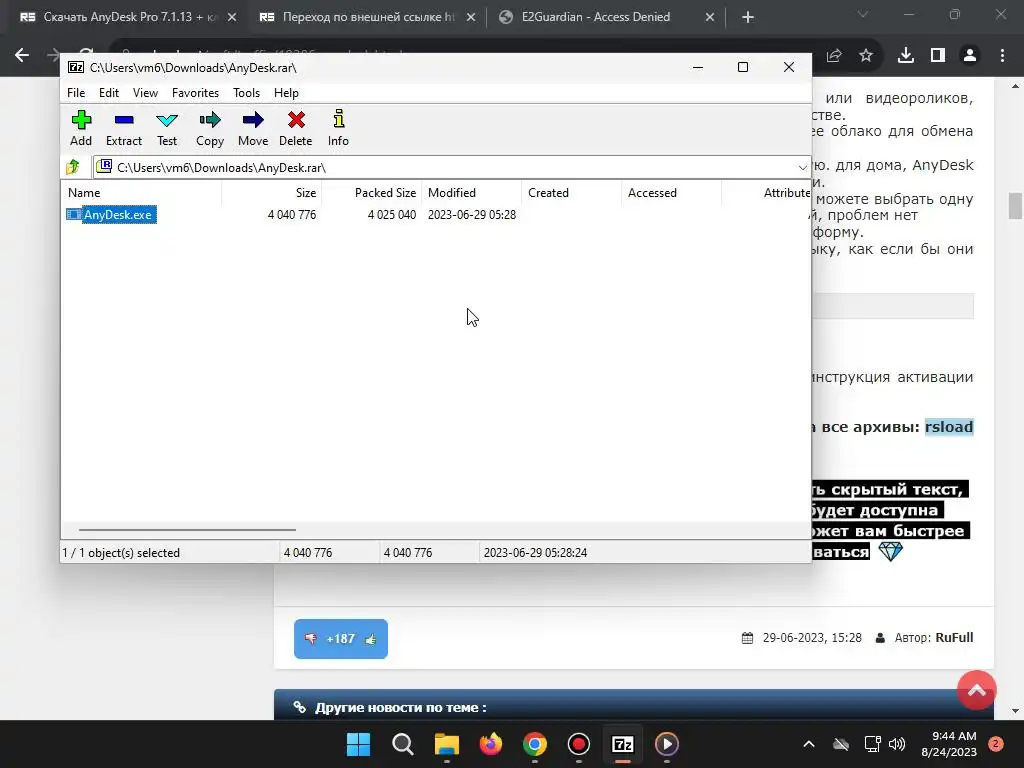This screenshot has width=1024, height=768.
Task: Open the volume tray icon
Action: coord(897,744)
